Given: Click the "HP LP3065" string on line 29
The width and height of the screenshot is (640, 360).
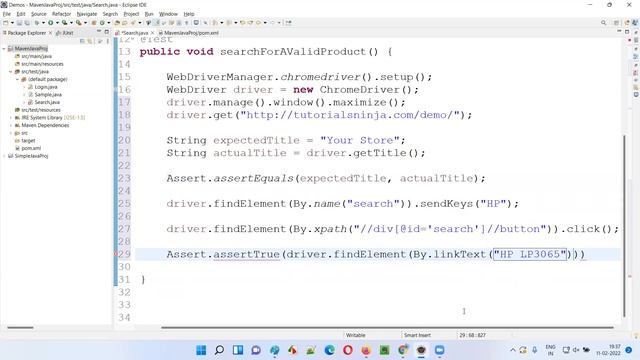Looking at the screenshot, I should click(x=530, y=254).
